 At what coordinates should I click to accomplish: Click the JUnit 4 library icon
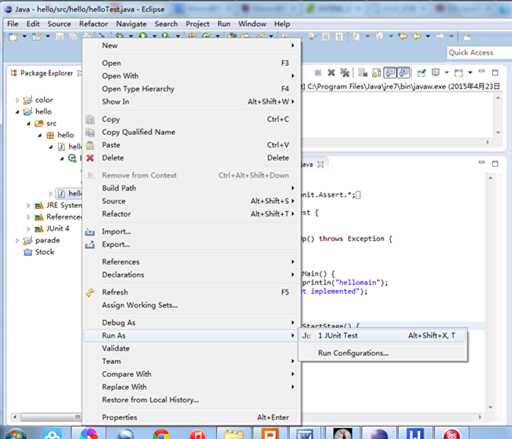(39, 229)
